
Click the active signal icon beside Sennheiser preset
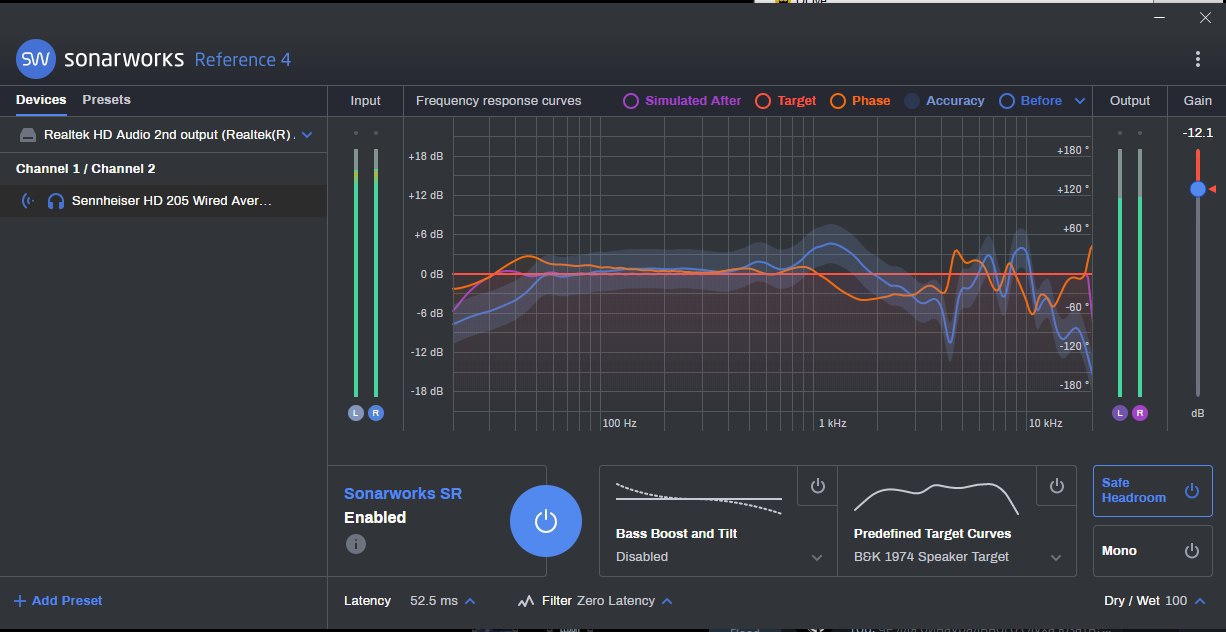[27, 201]
